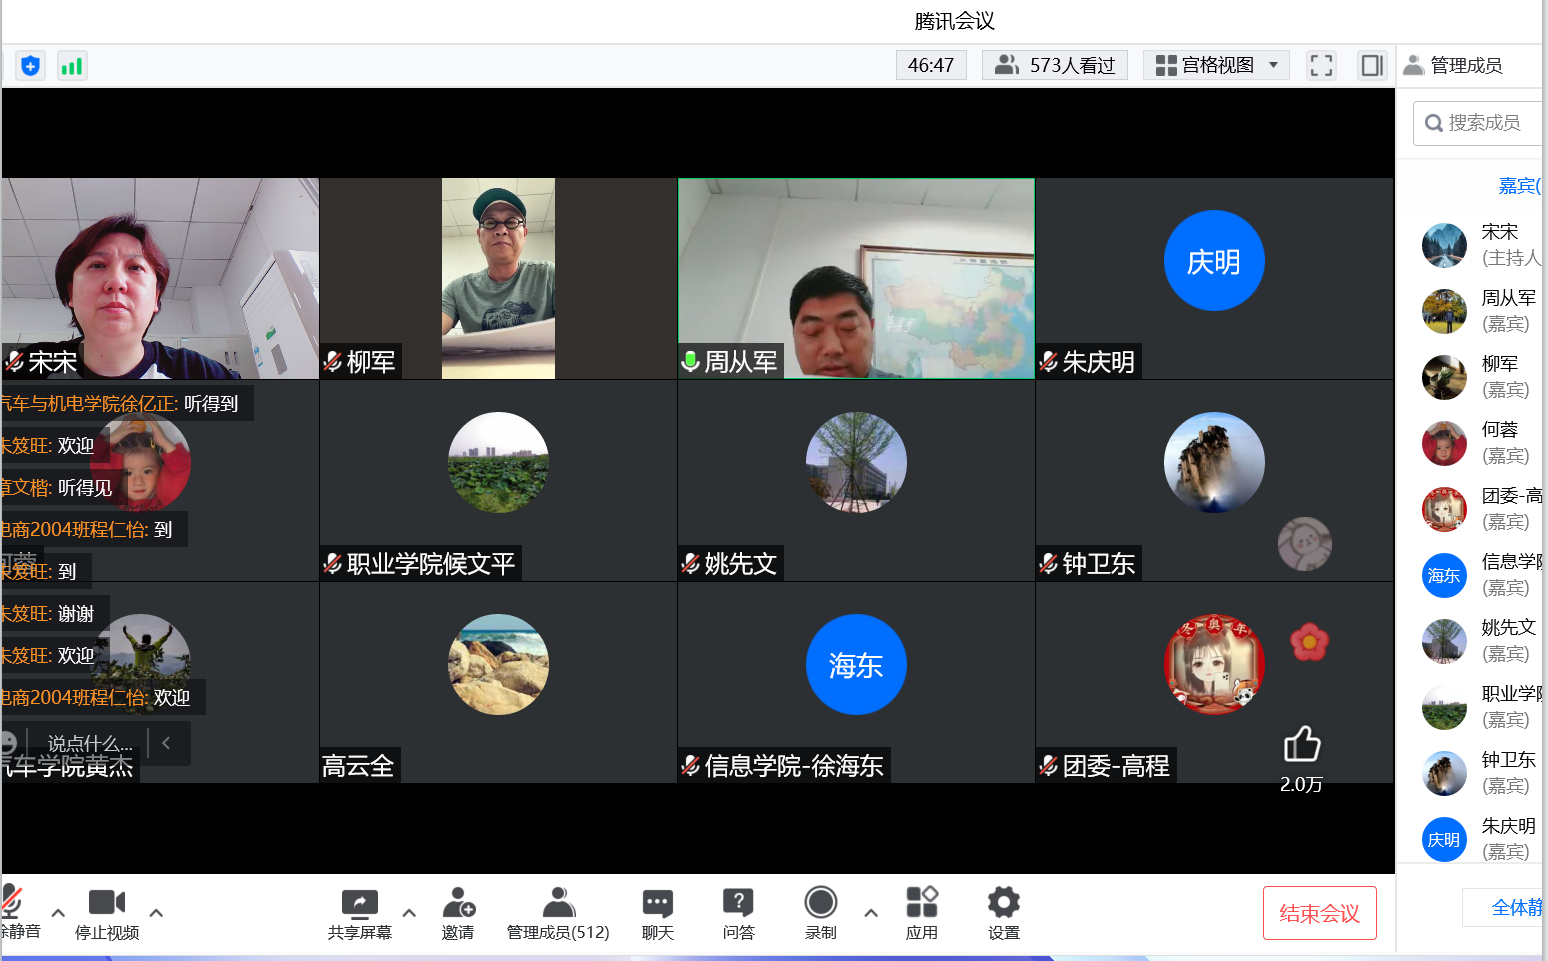Click muted mic icon on 柳军 label
This screenshot has height=961, width=1548.
(332, 362)
